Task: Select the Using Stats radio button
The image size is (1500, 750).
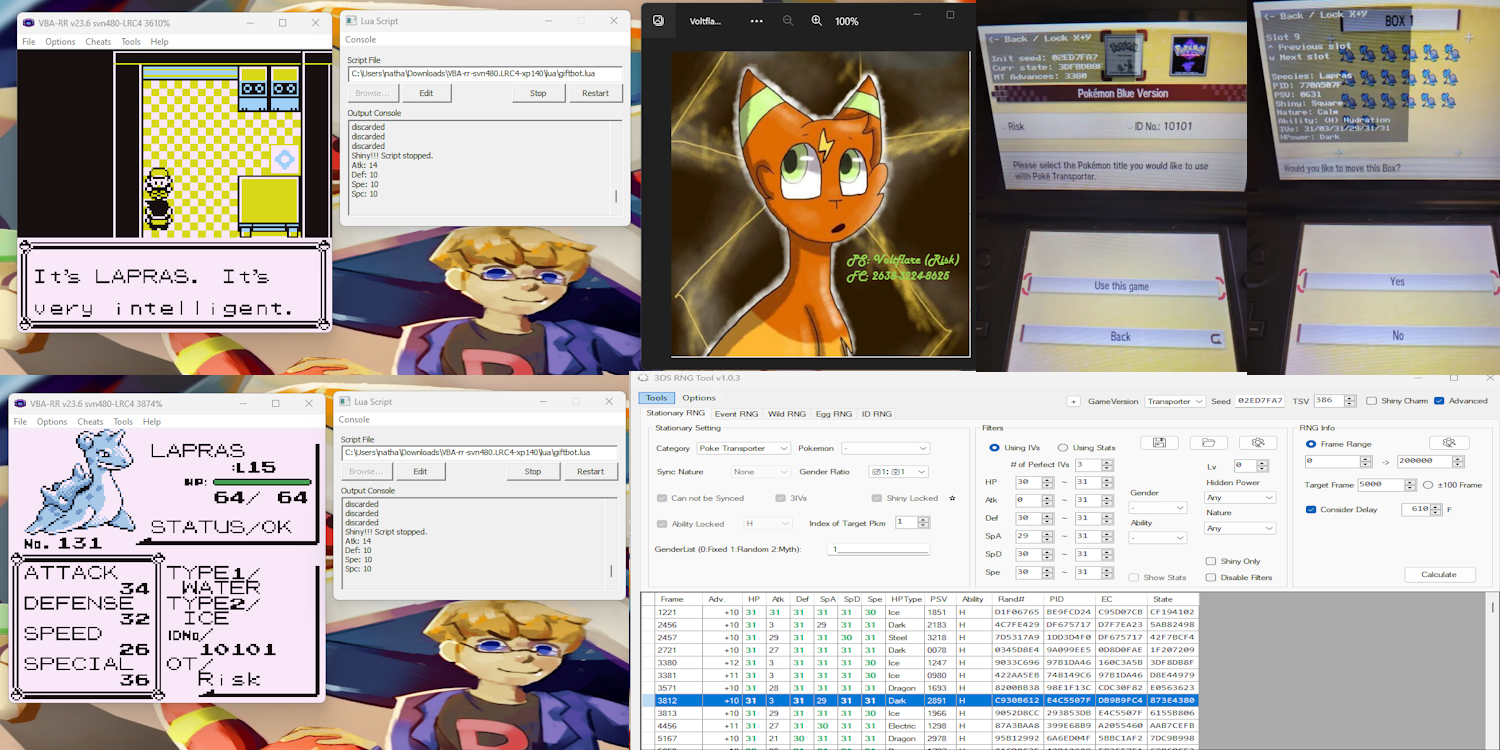Action: pyautogui.click(x=1062, y=447)
